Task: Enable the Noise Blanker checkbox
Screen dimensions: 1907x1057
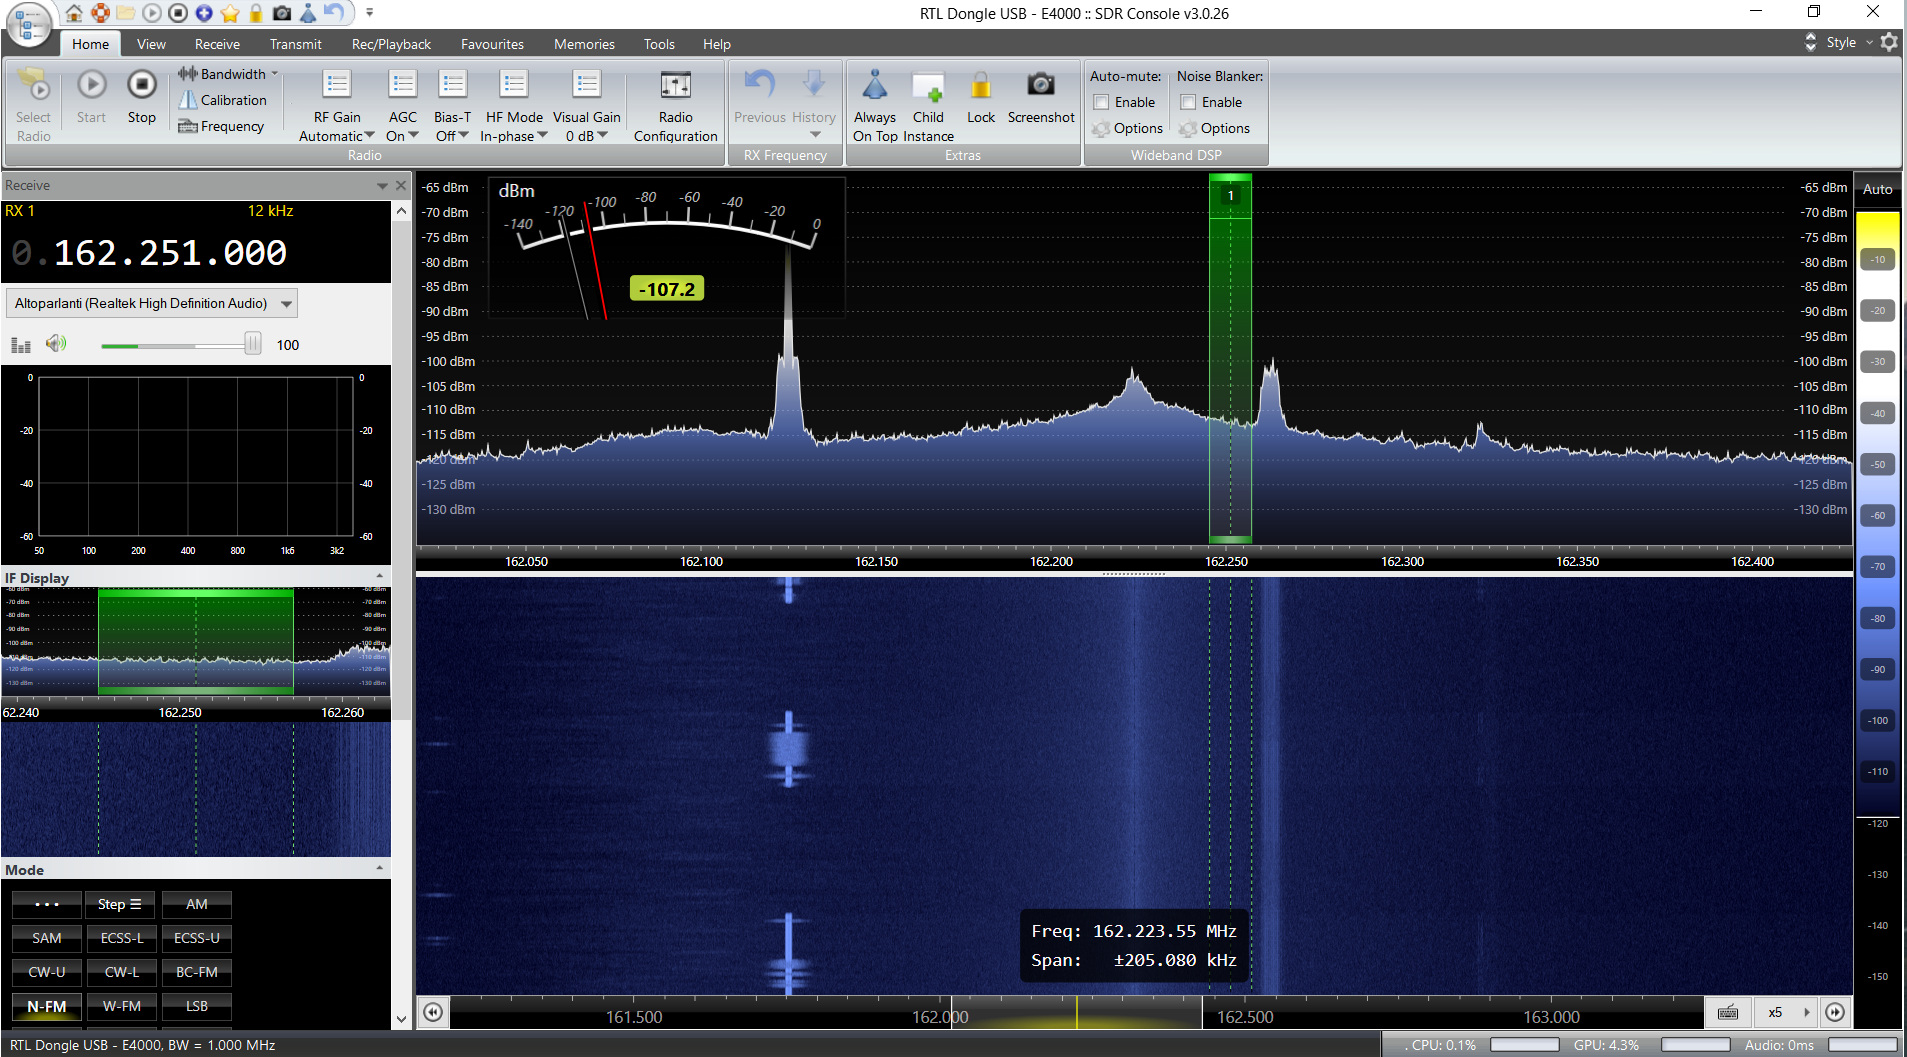Action: (x=1189, y=102)
